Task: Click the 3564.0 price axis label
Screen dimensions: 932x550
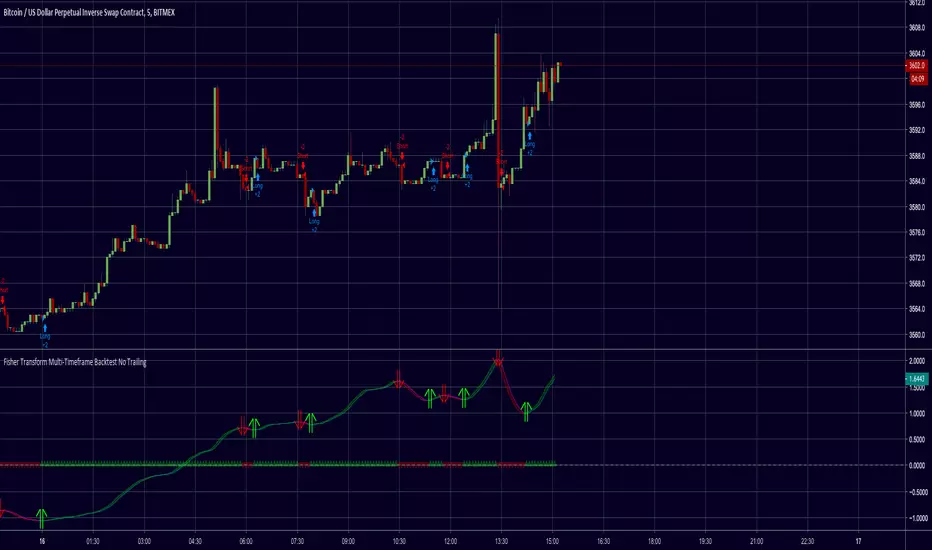Action: [x=917, y=309]
